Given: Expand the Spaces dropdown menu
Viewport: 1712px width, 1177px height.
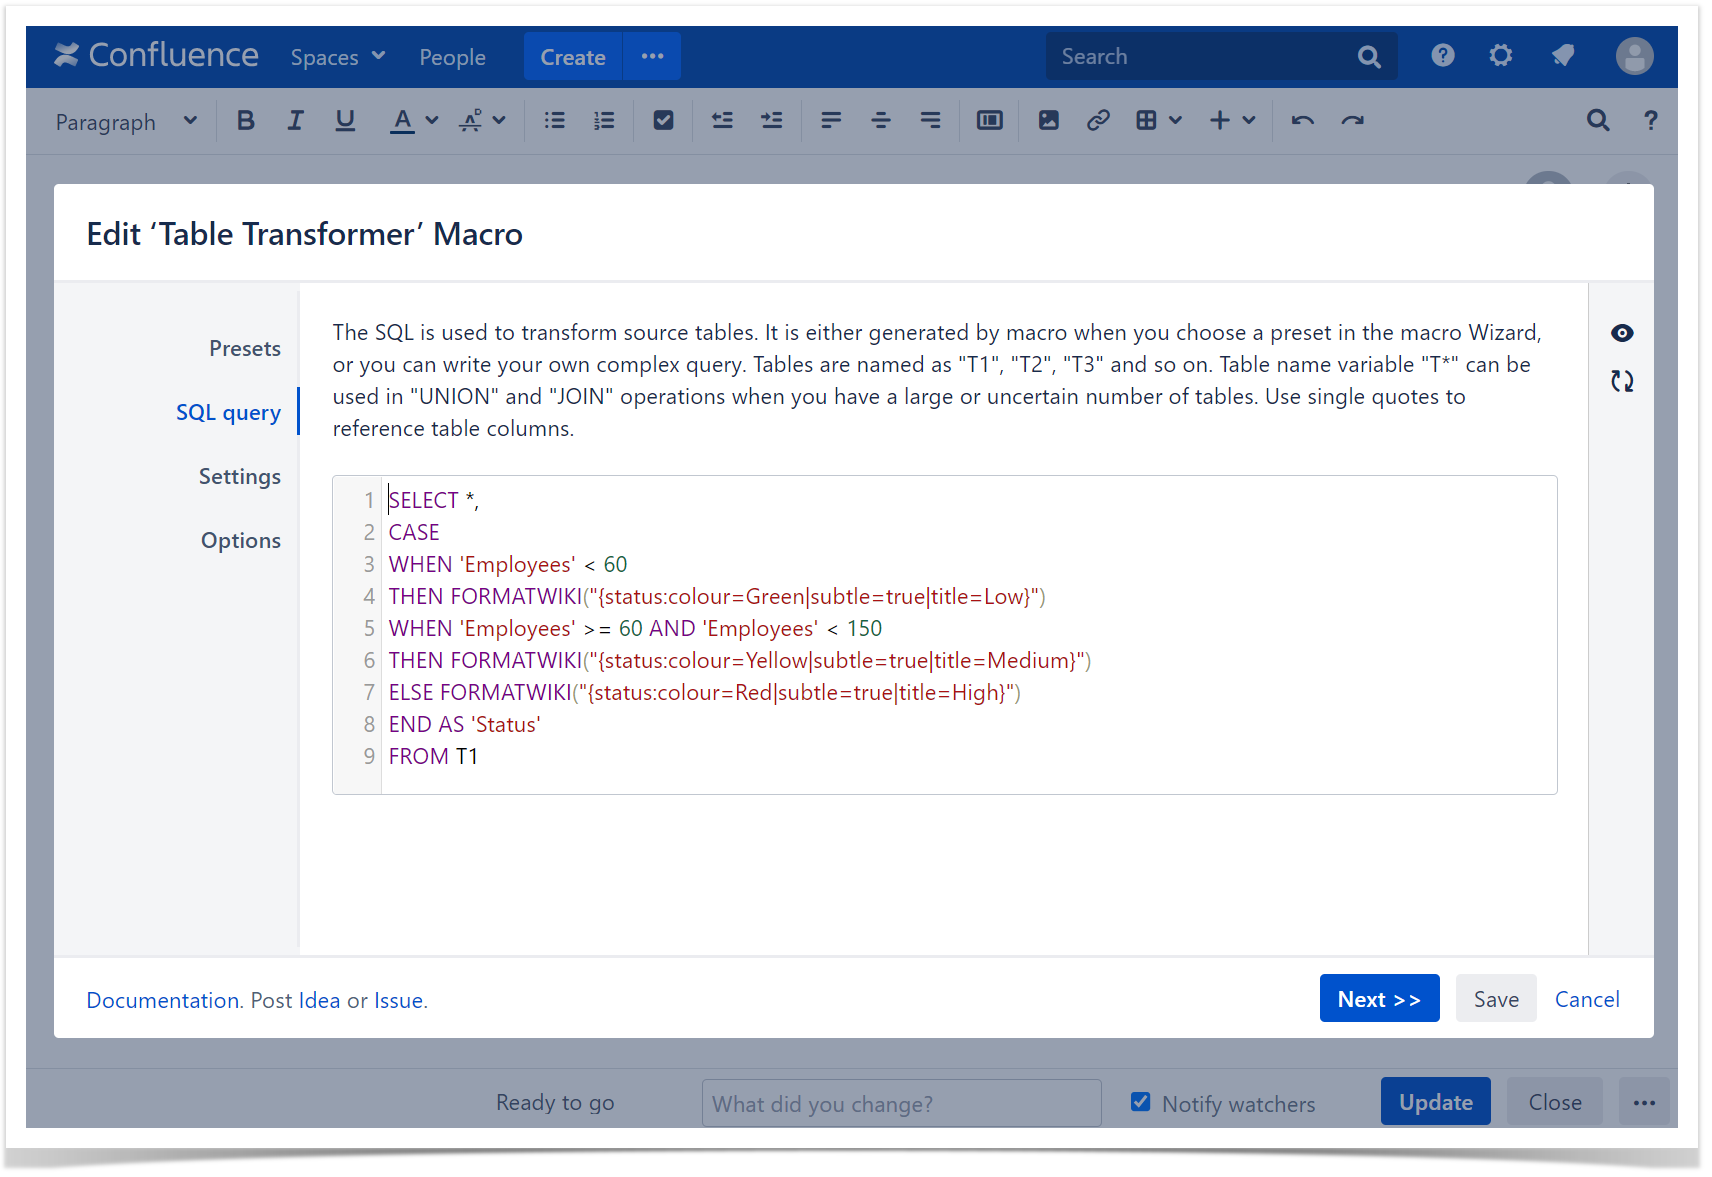Looking at the screenshot, I should tap(337, 57).
